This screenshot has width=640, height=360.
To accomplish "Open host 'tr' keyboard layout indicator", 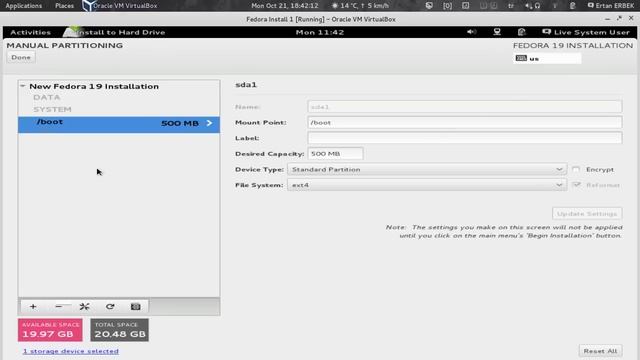I will coord(511,6).
